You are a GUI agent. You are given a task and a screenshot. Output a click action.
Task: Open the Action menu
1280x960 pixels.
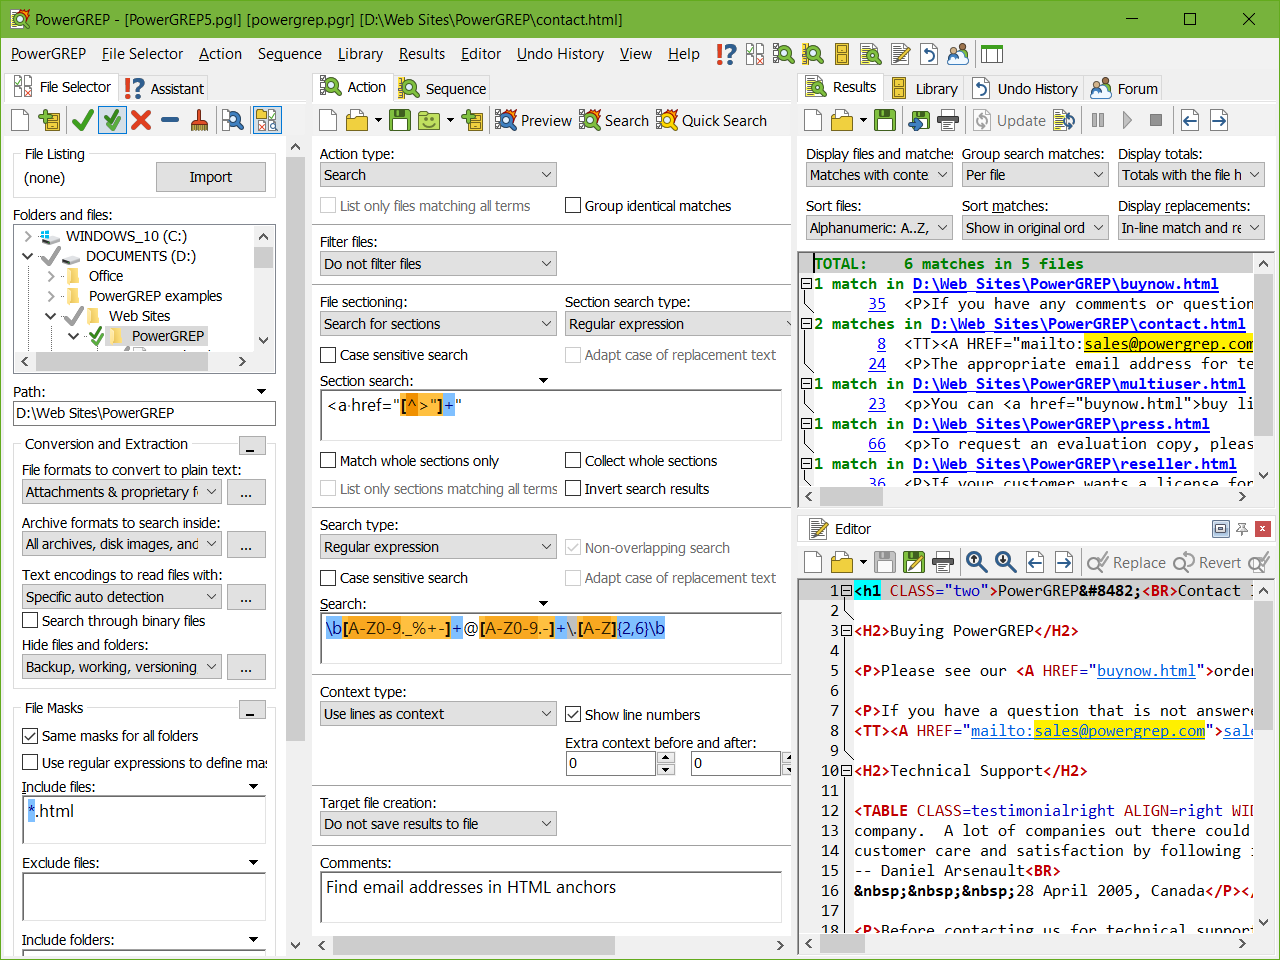[220, 54]
